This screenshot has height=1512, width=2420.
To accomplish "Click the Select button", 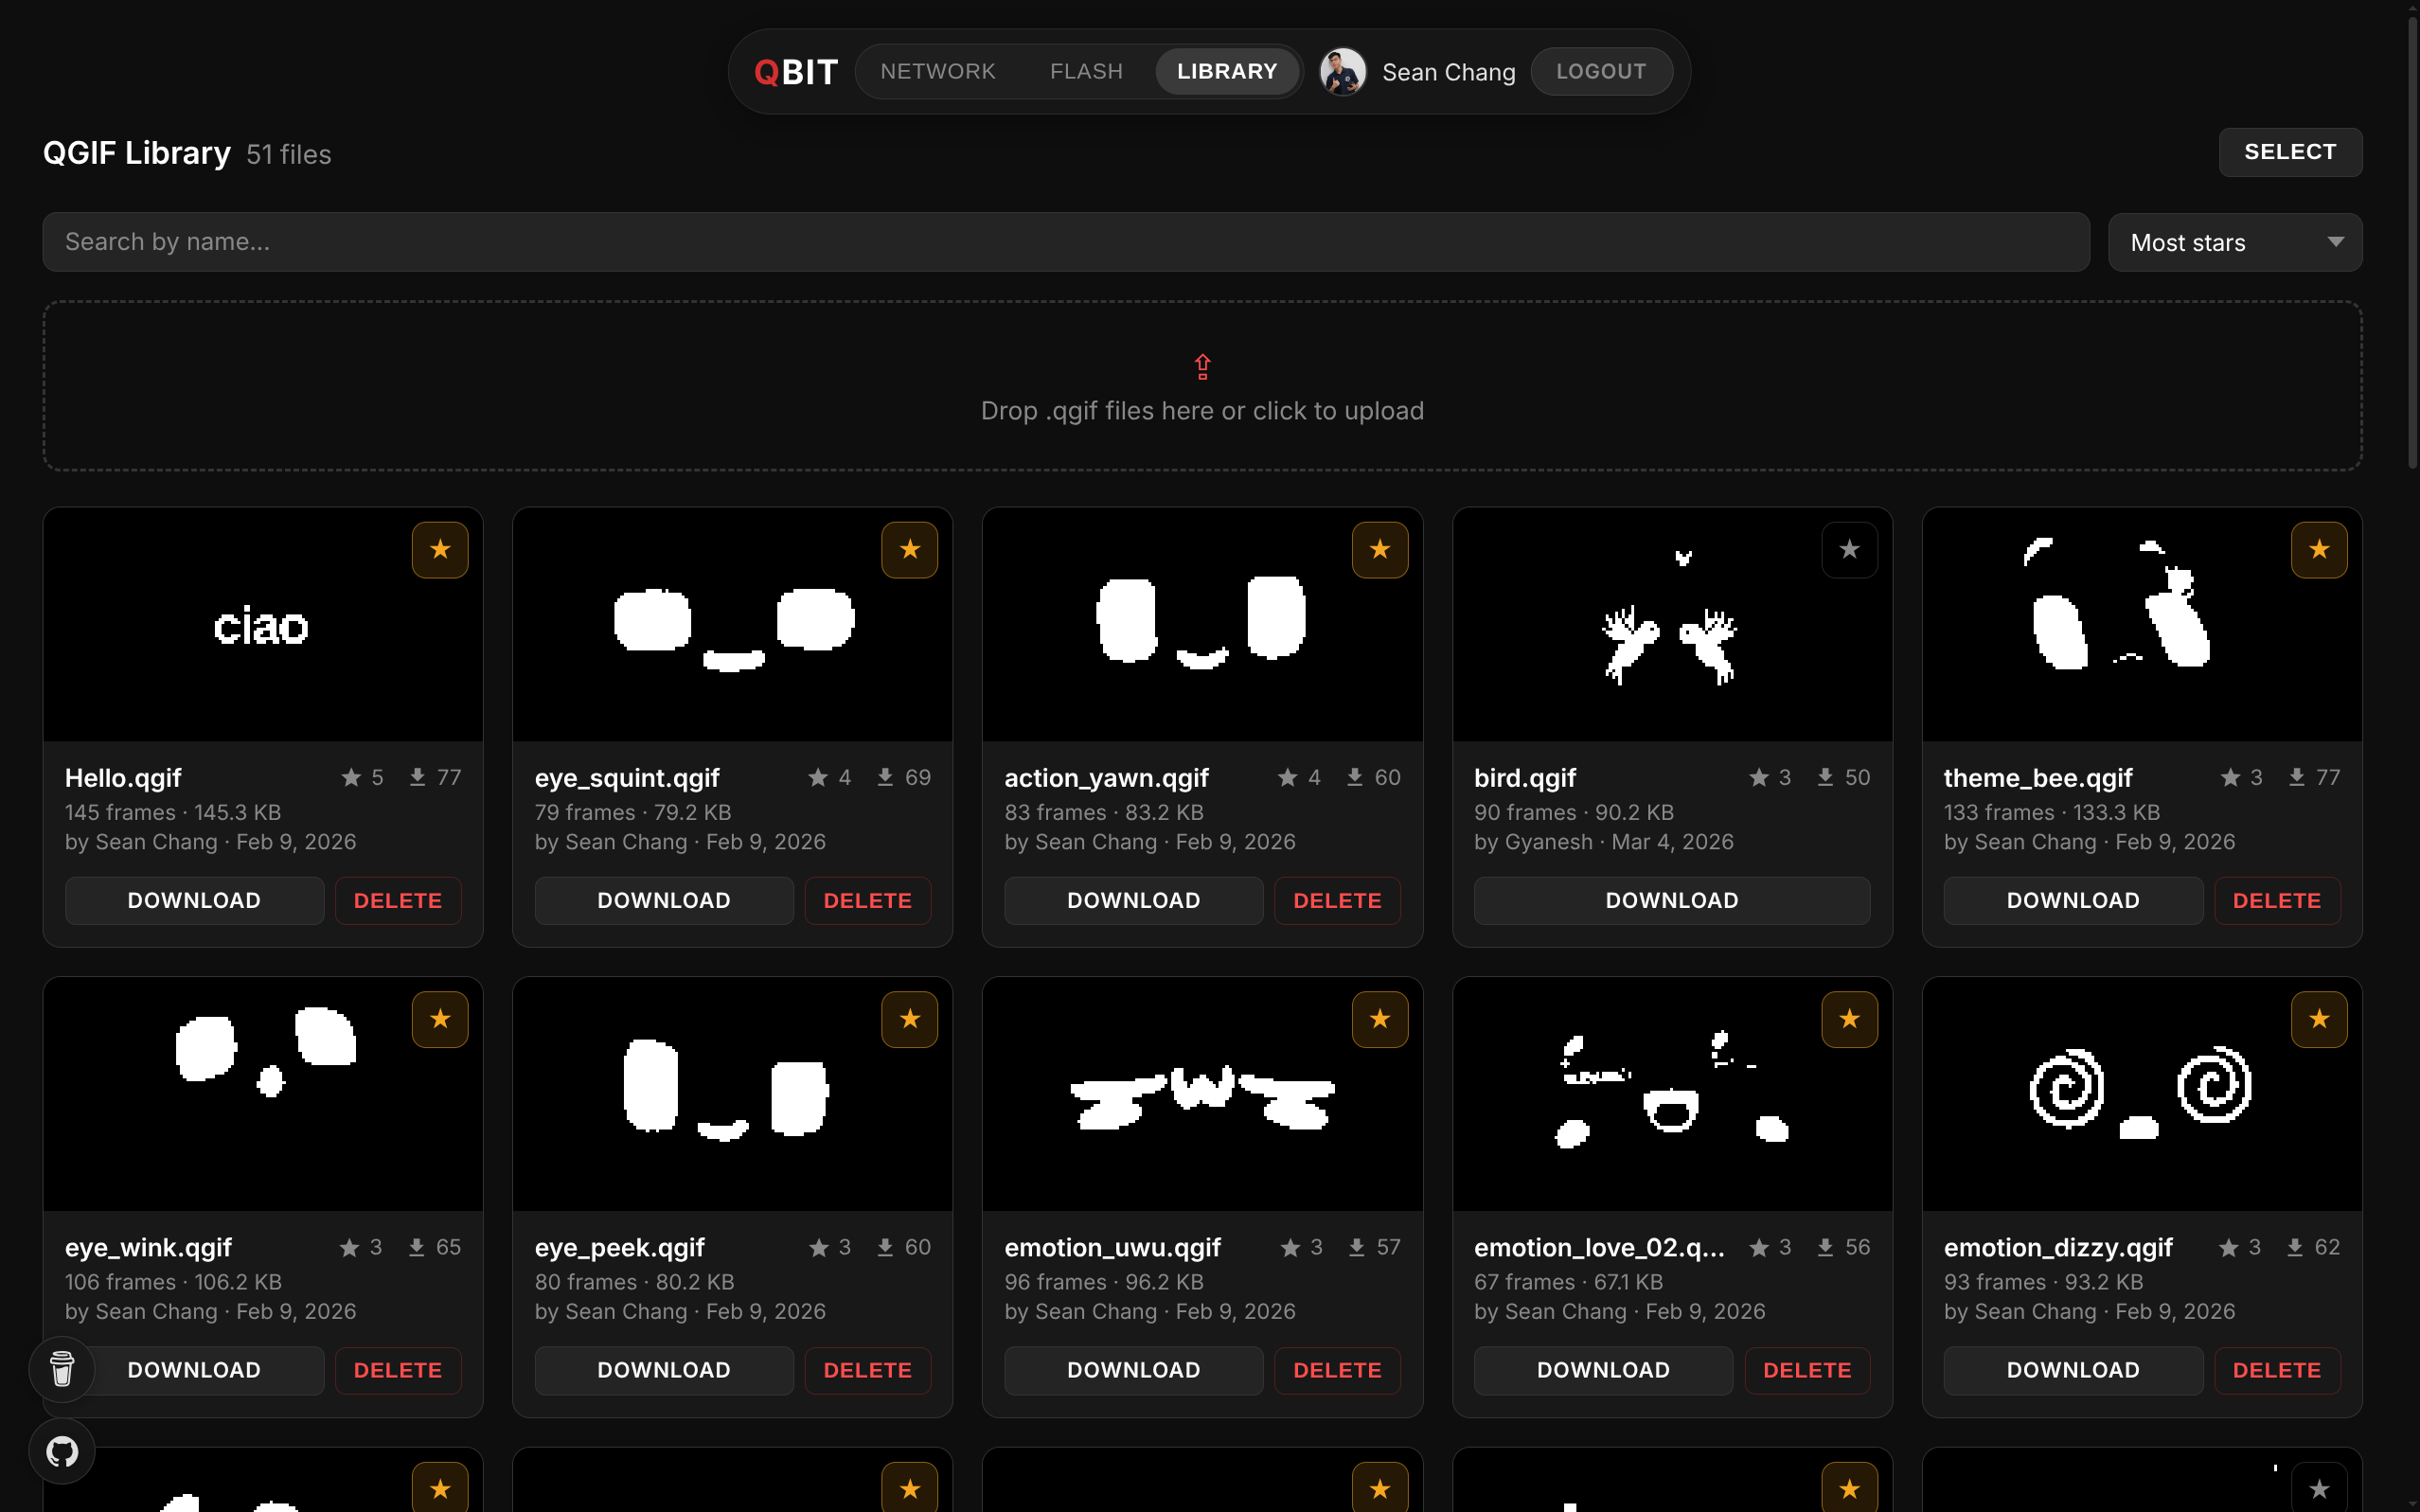I will pyautogui.click(x=2290, y=152).
